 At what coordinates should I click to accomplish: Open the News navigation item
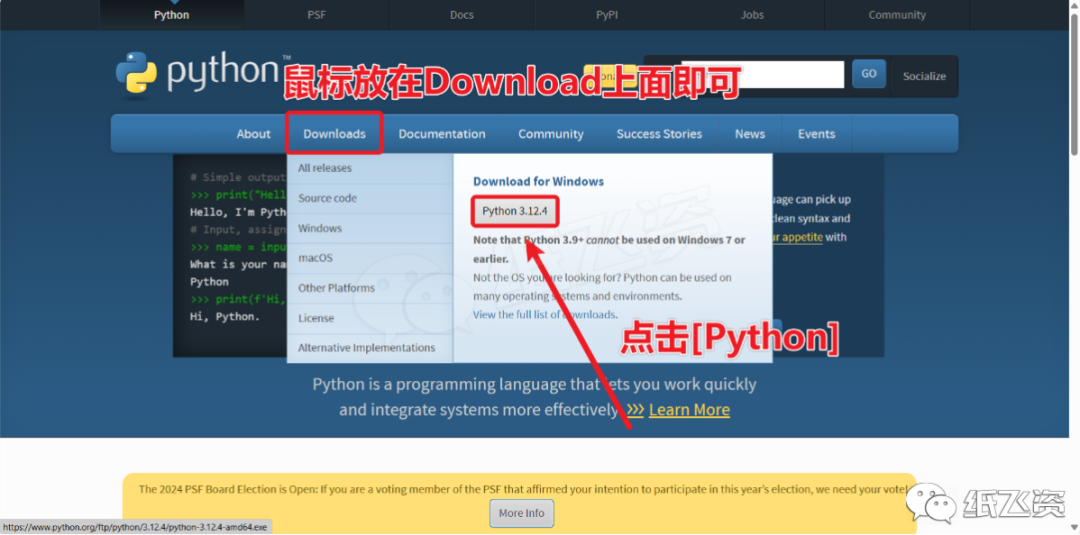point(749,134)
